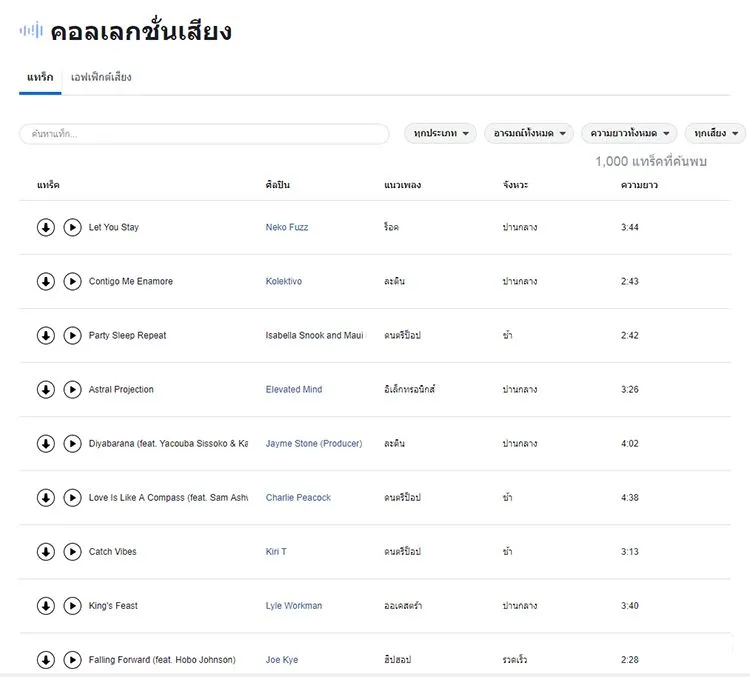This screenshot has width=750, height=677.
Task: Play the track Contigo Me Enamore
Action: point(72,281)
